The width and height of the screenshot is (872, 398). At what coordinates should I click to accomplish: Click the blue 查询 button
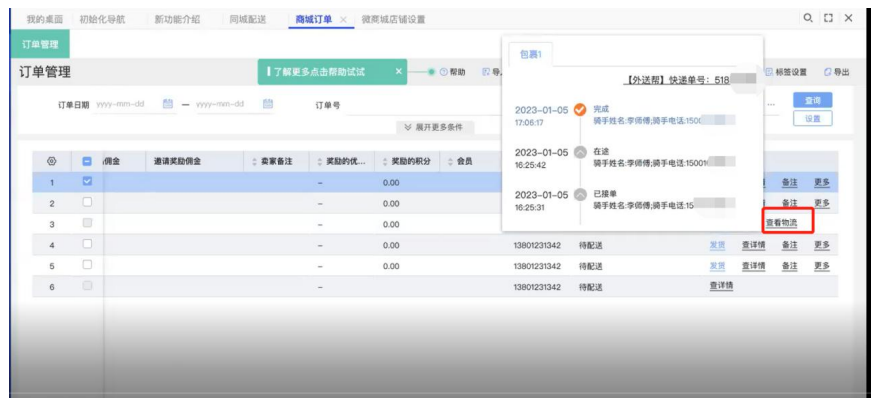(x=812, y=101)
